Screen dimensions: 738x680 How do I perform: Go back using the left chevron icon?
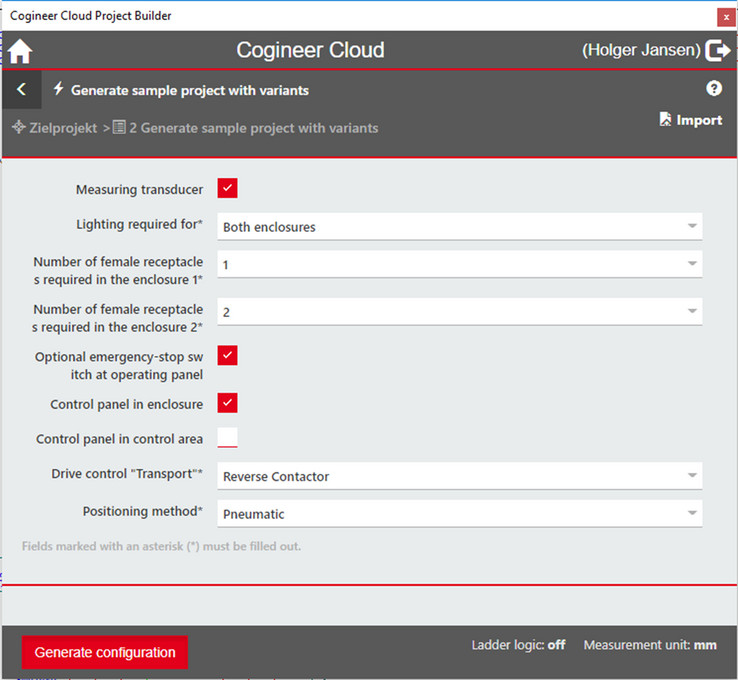21,90
